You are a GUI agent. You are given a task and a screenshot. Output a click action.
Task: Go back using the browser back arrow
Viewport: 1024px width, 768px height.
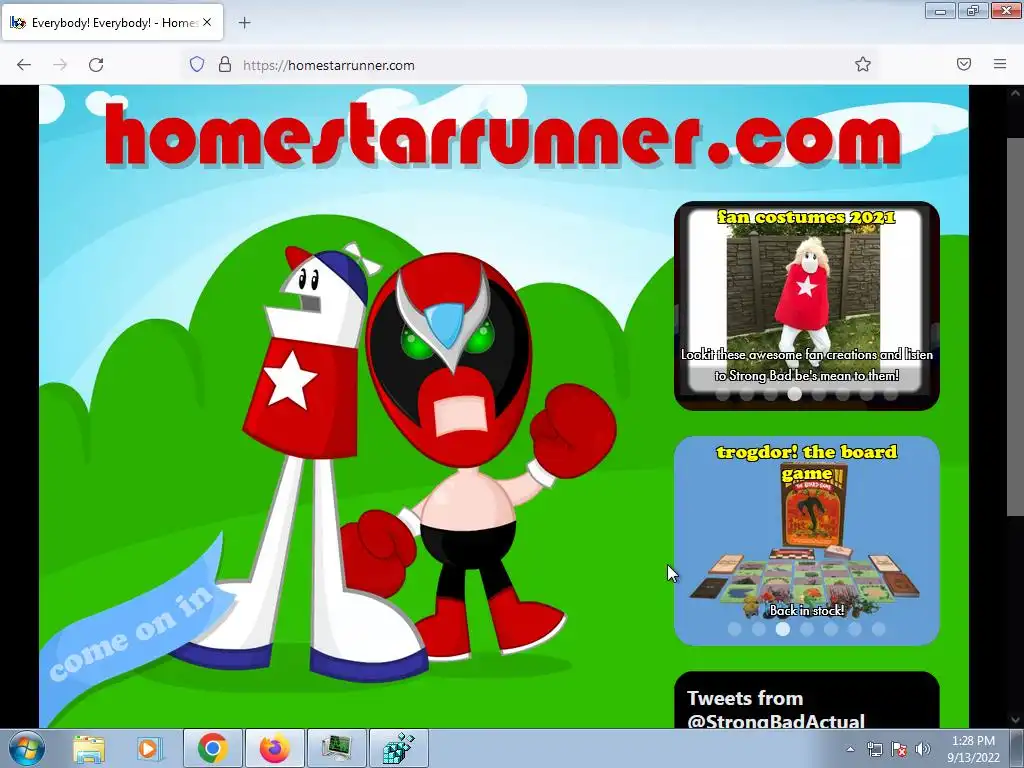coord(24,65)
